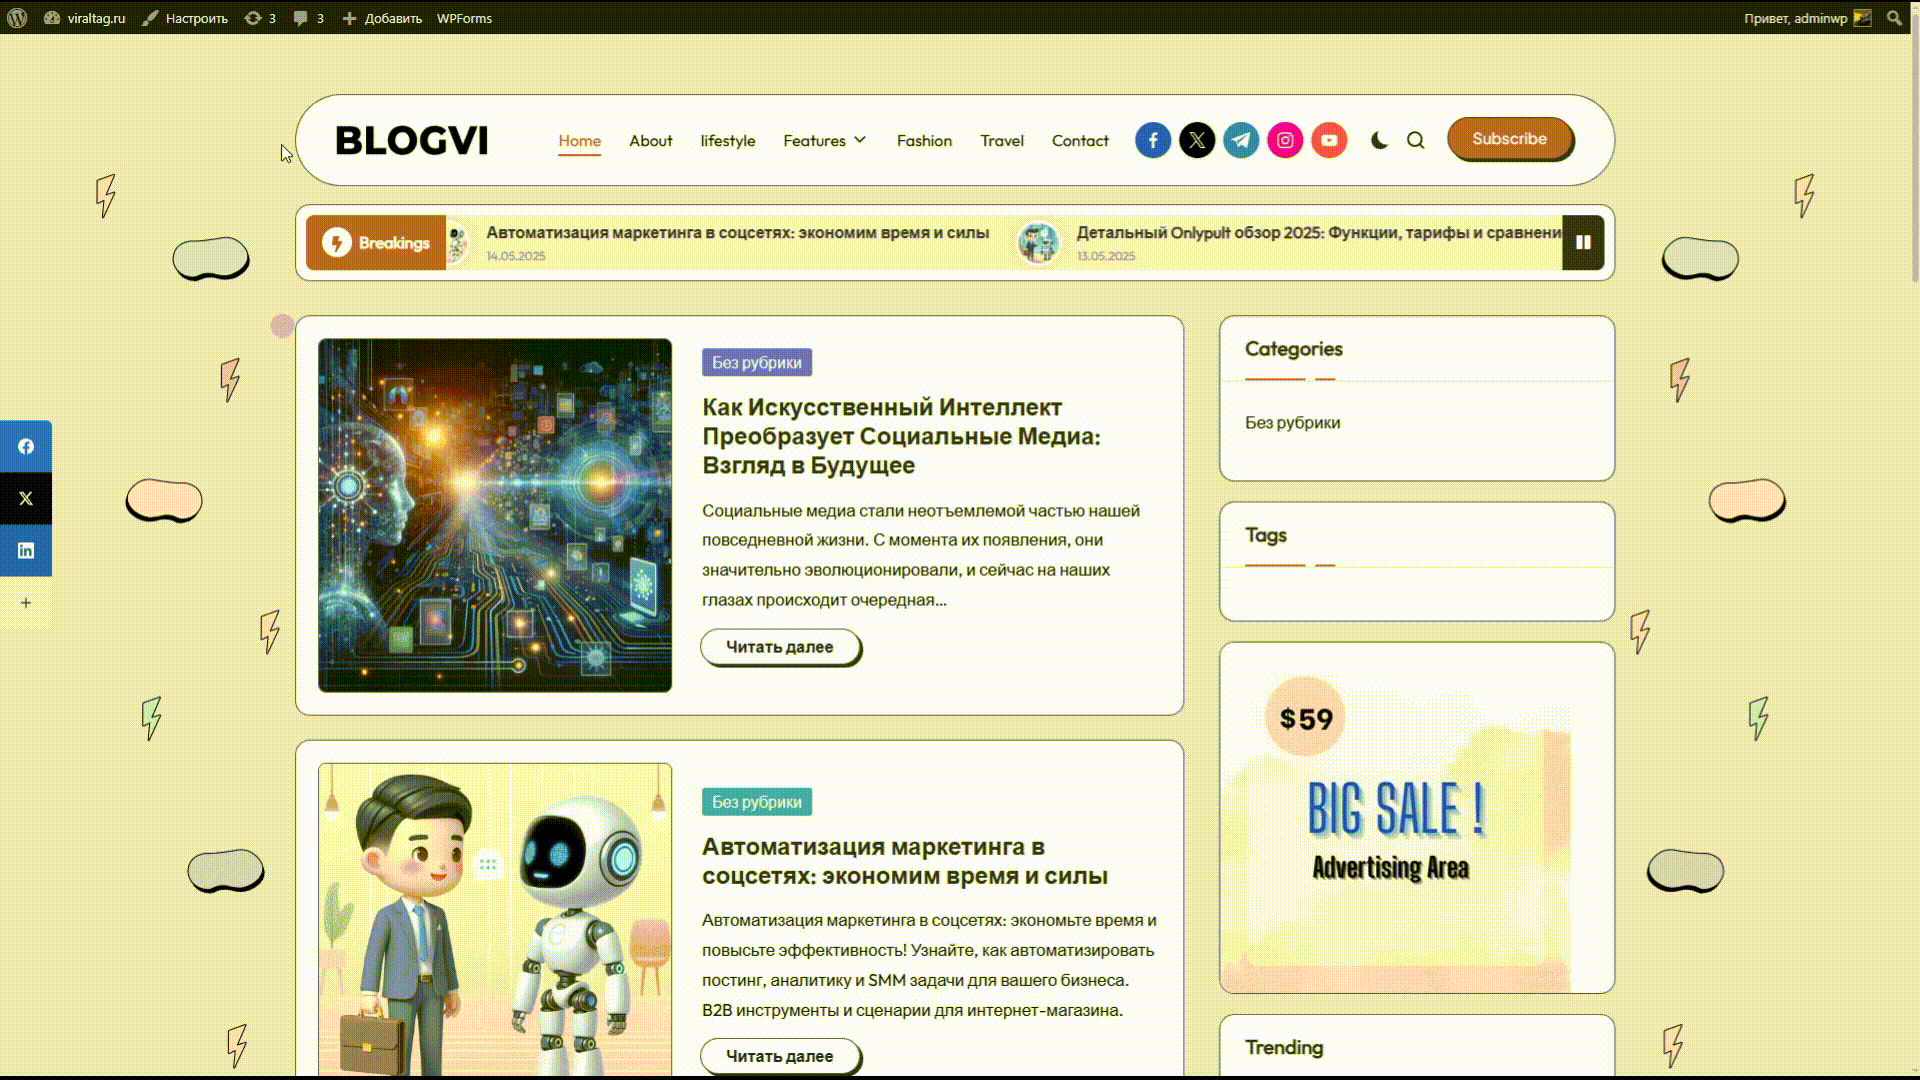1920x1080 pixels.
Task: Open the Без рубрики category link
Action: (x=1292, y=423)
